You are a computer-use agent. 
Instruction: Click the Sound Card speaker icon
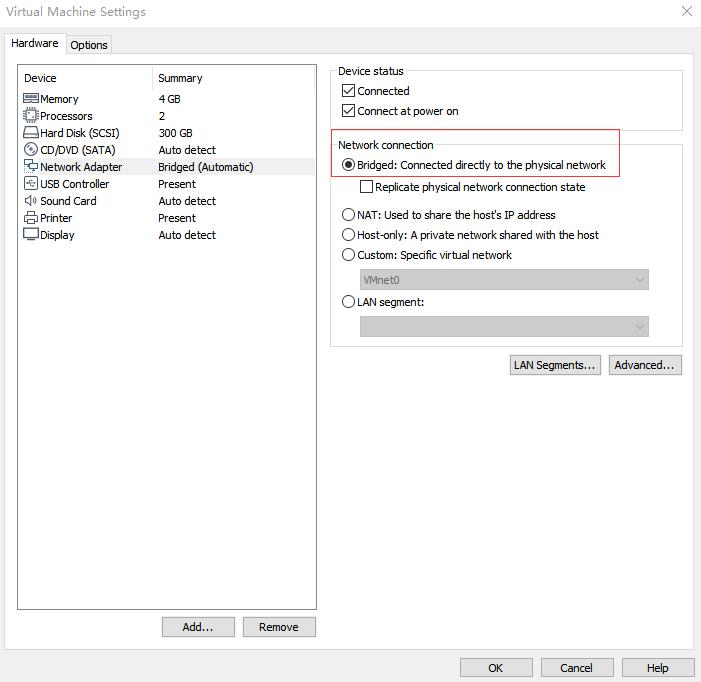point(30,200)
